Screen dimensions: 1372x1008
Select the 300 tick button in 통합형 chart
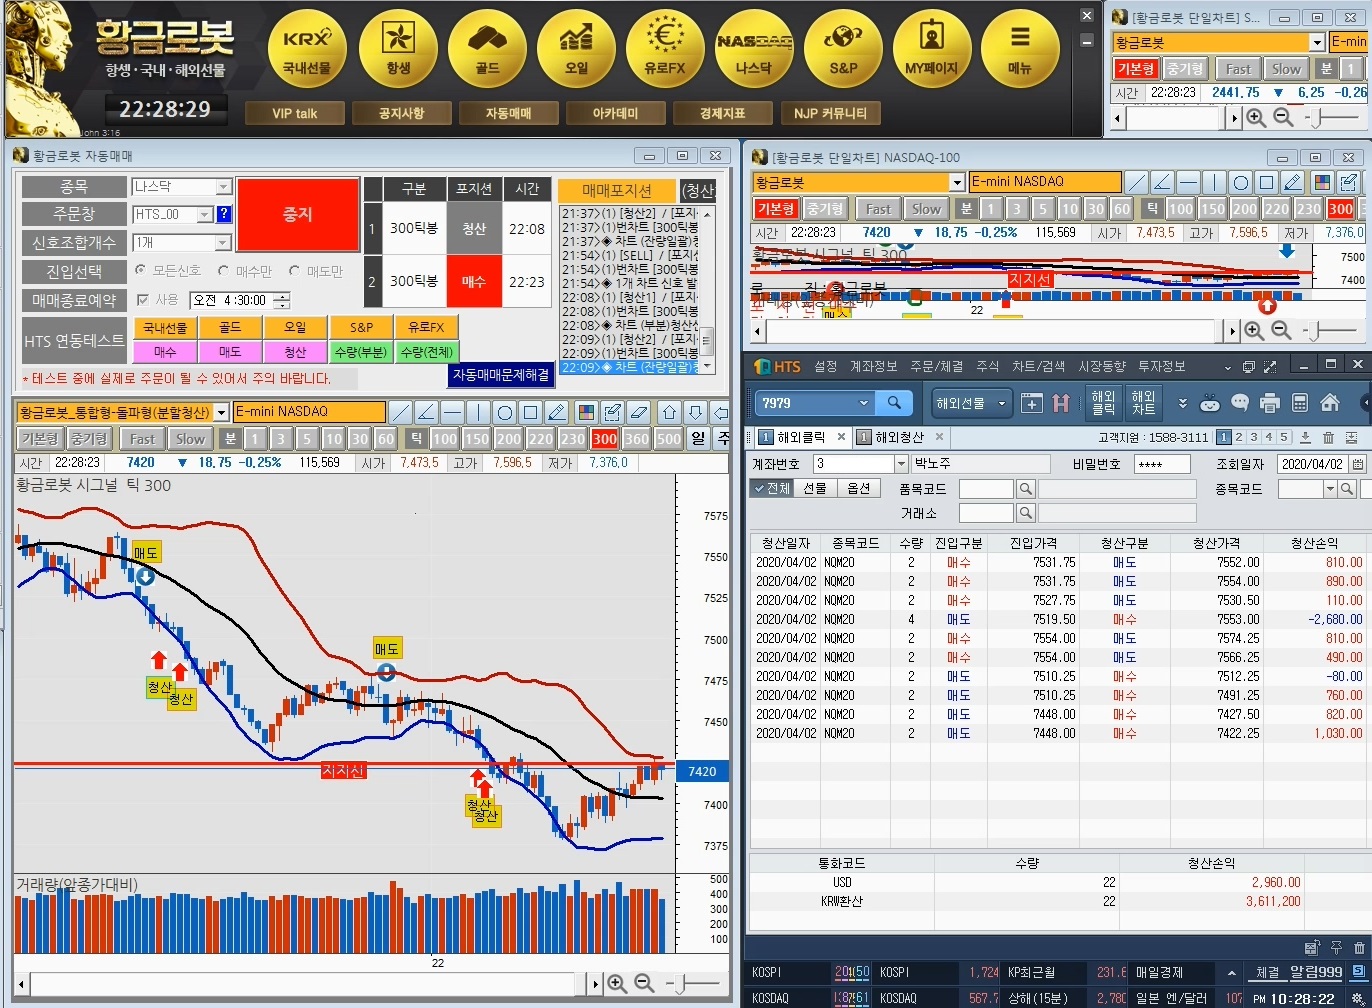pyautogui.click(x=604, y=439)
